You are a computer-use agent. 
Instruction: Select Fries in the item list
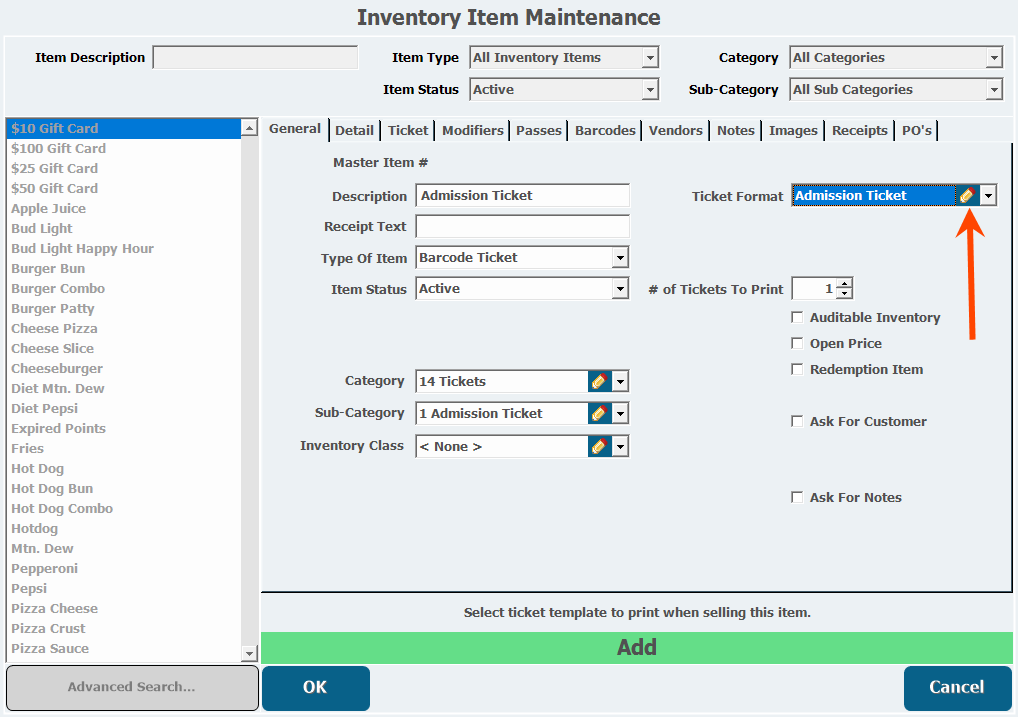[x=123, y=449]
